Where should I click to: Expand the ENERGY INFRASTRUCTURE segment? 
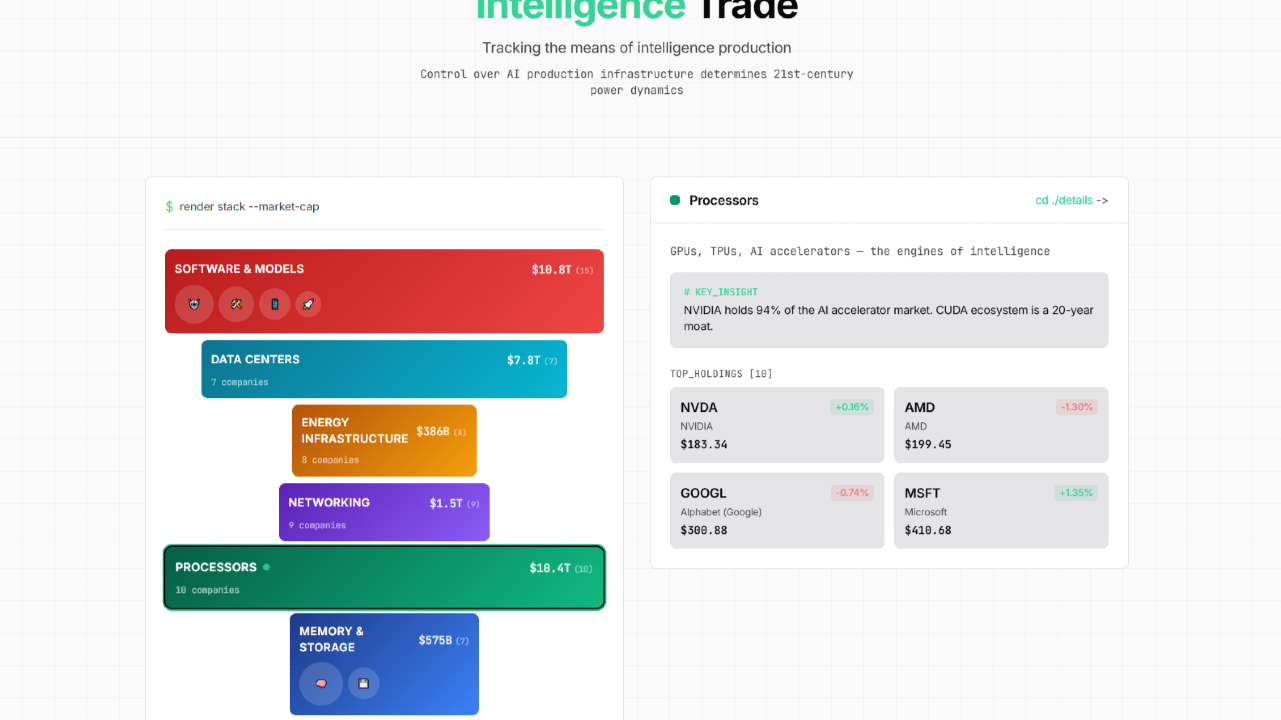pyautogui.click(x=384, y=440)
